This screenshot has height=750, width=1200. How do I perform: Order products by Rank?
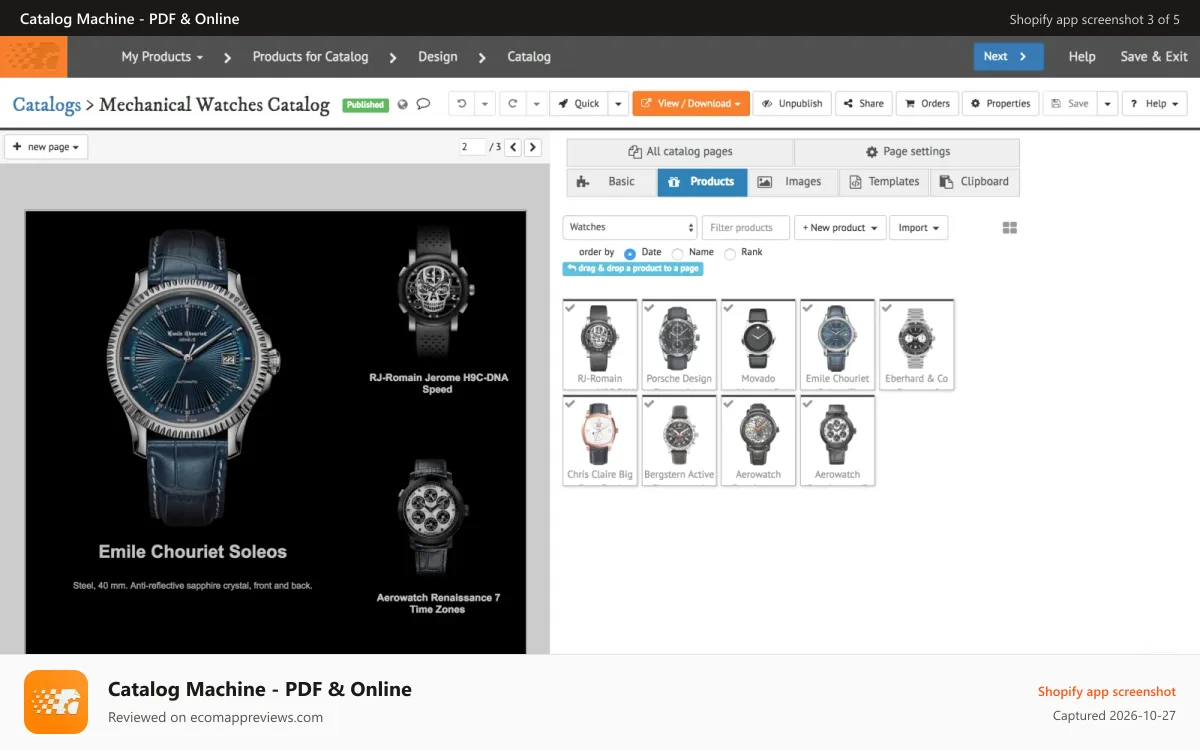click(x=730, y=254)
